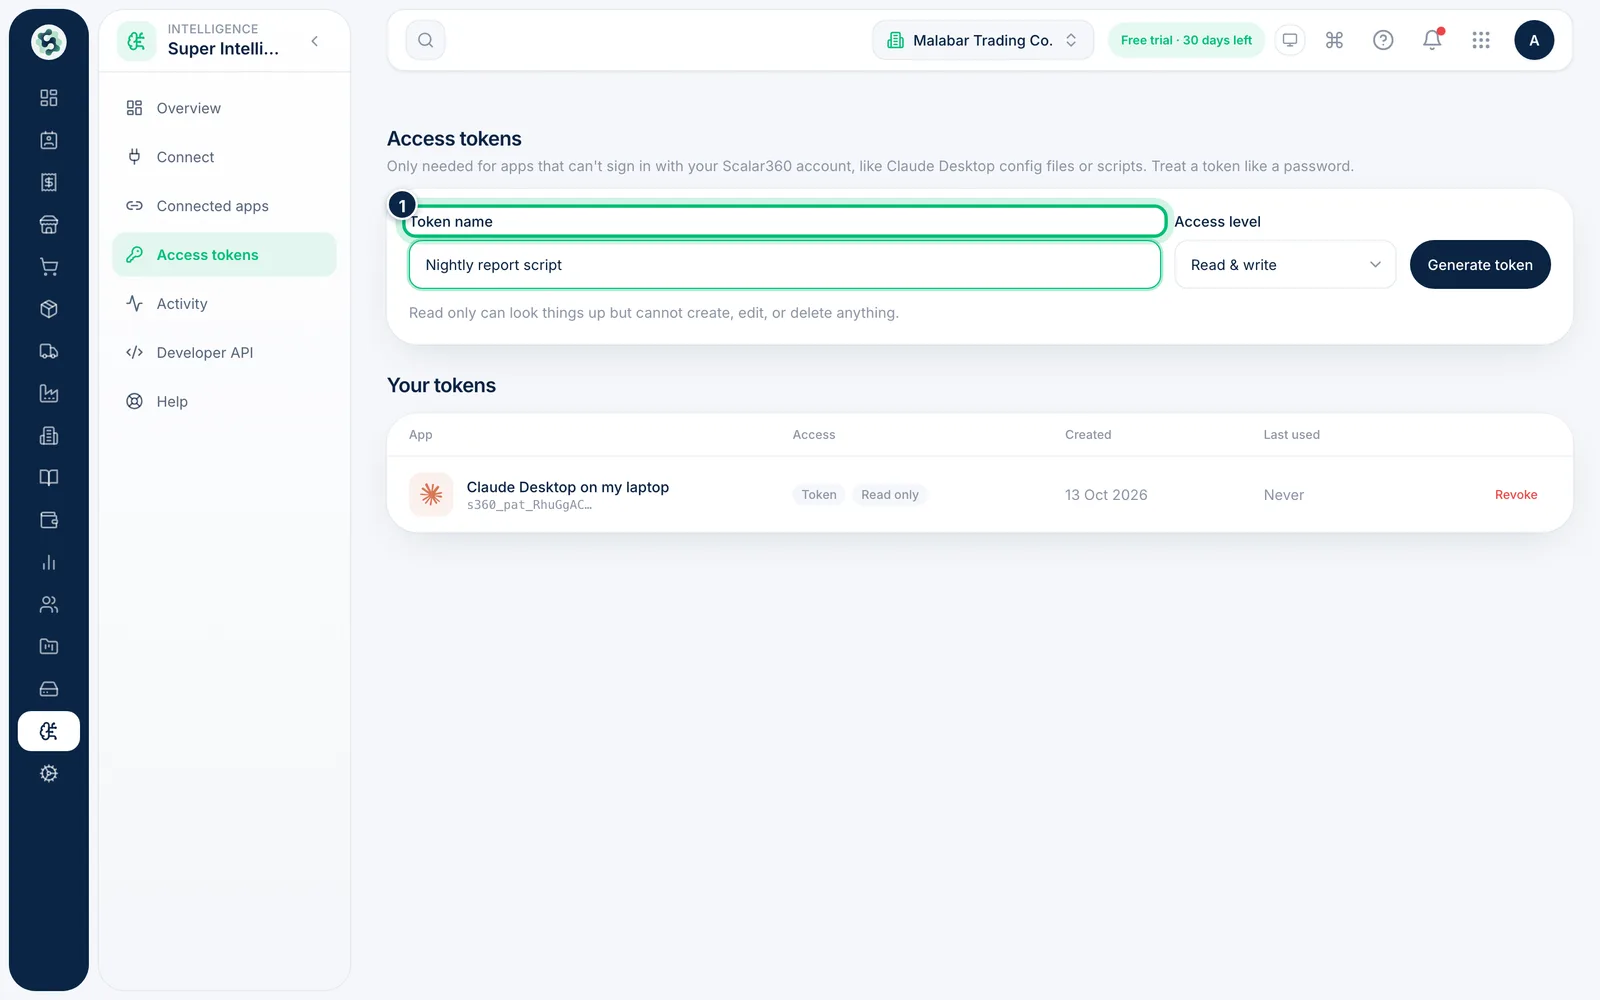Focus the Nightly report script token name field
The image size is (1600, 1000).
coord(785,265)
